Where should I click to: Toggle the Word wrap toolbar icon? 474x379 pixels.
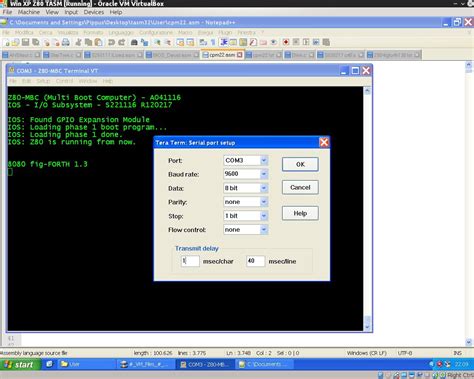[203, 42]
